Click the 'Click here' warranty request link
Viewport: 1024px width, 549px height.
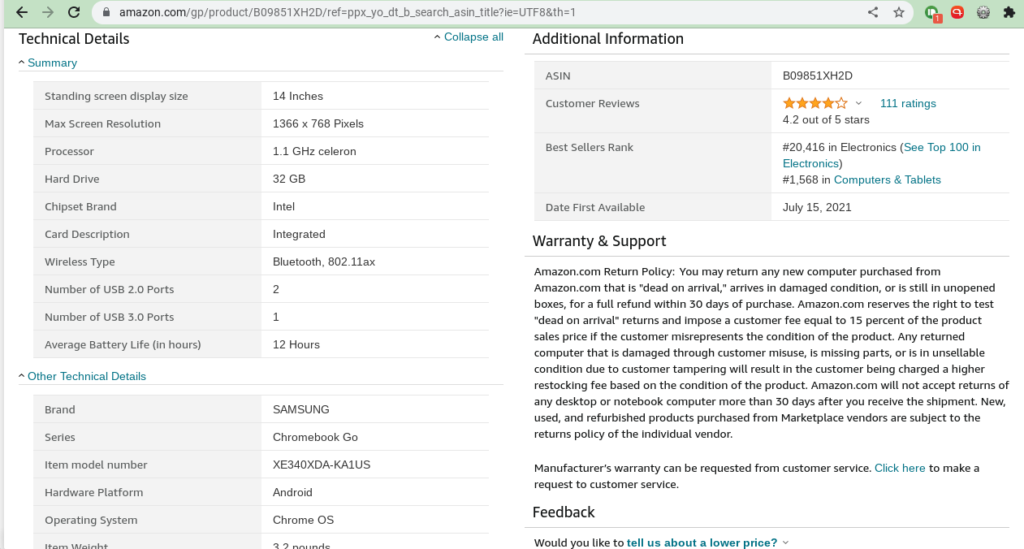899,468
